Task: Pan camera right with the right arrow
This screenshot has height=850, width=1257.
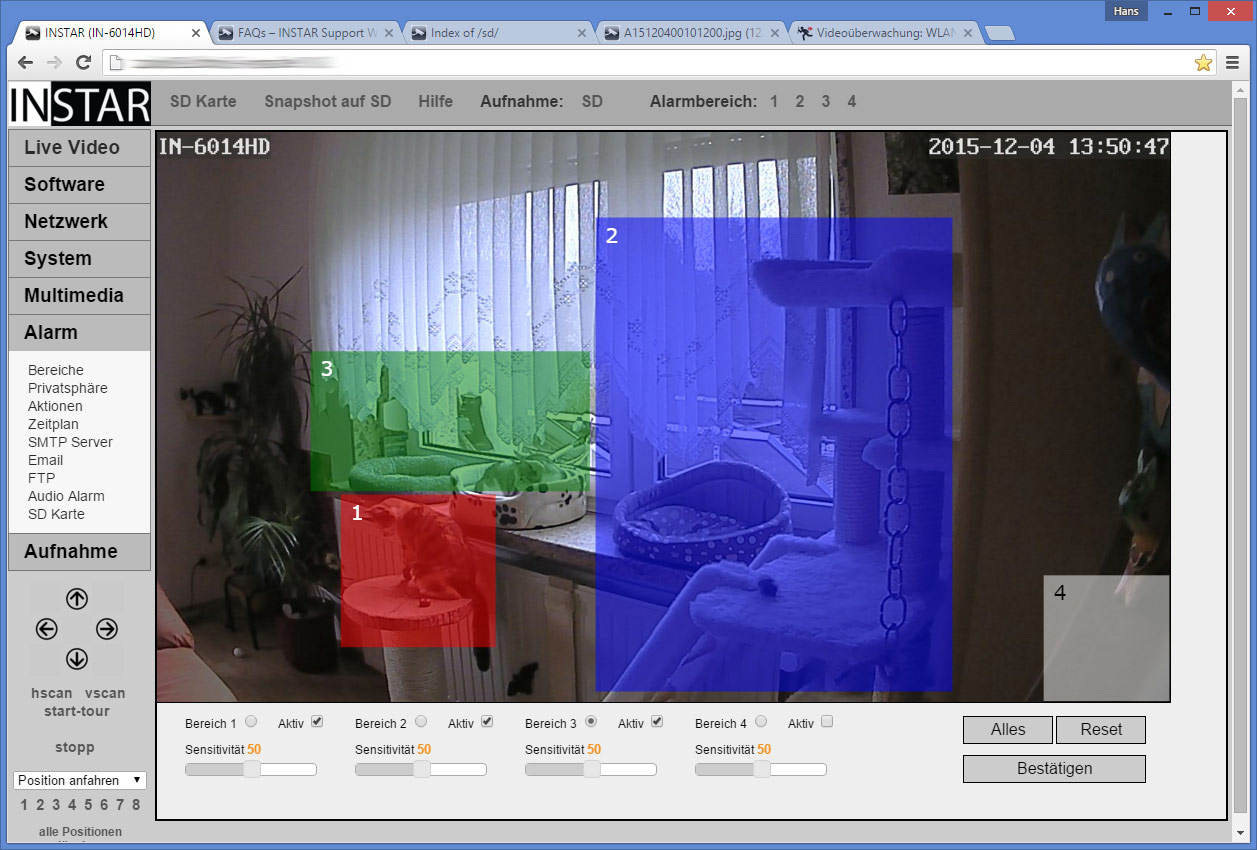Action: 107,629
